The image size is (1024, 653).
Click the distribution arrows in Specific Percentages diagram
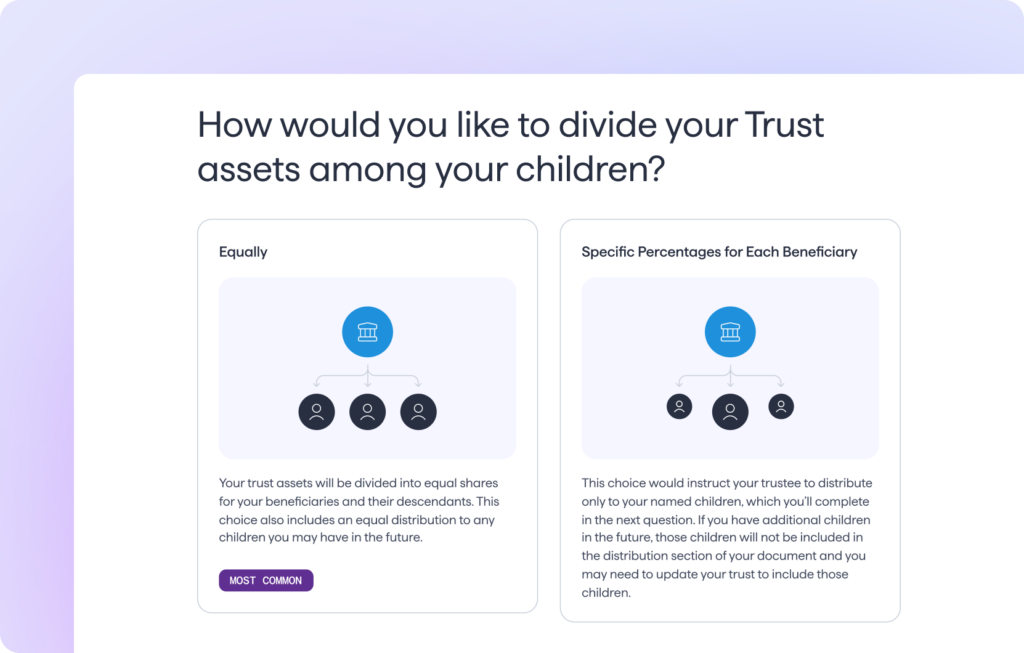[730, 377]
